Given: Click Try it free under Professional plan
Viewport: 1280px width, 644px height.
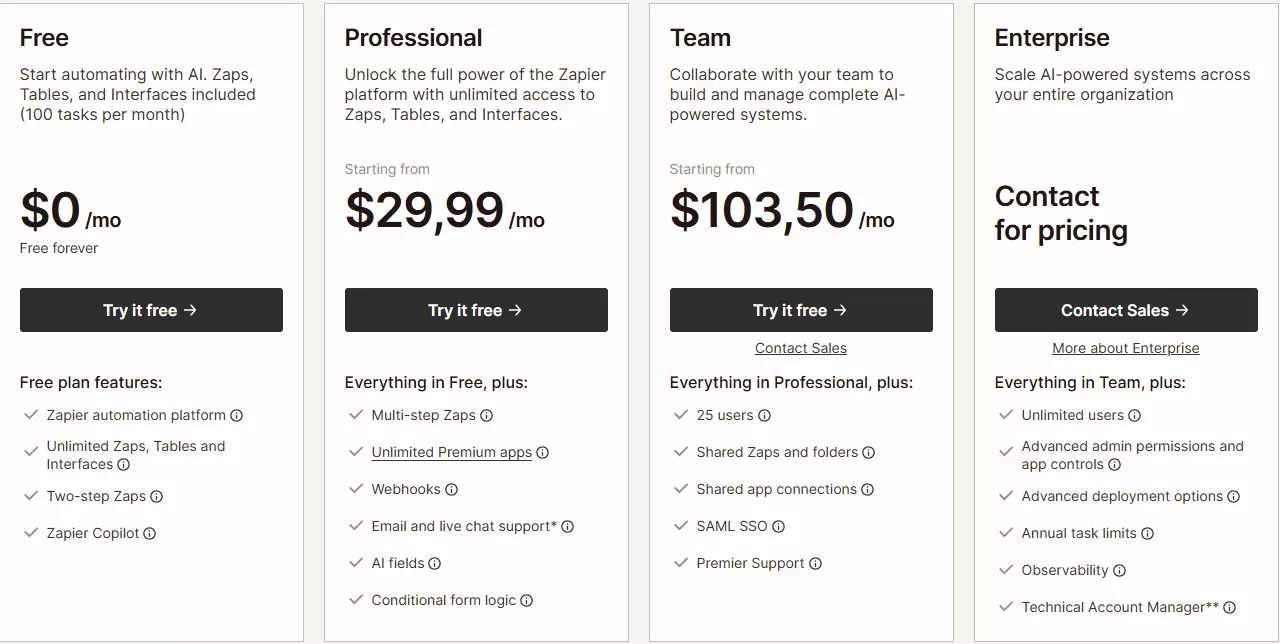Looking at the screenshot, I should pyautogui.click(x=476, y=310).
